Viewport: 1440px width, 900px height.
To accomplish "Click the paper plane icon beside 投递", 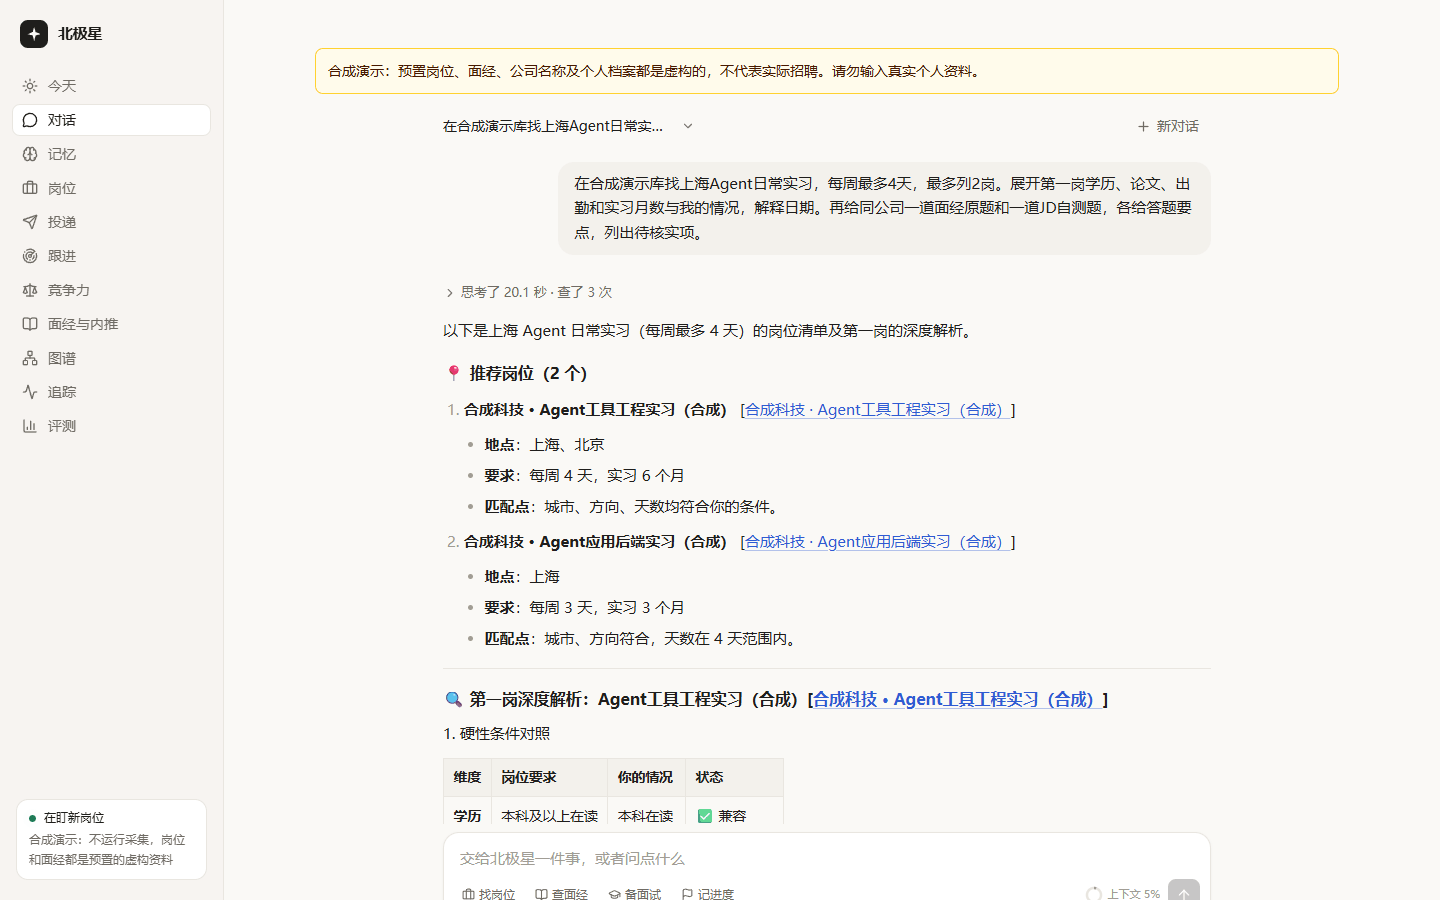I will [30, 222].
